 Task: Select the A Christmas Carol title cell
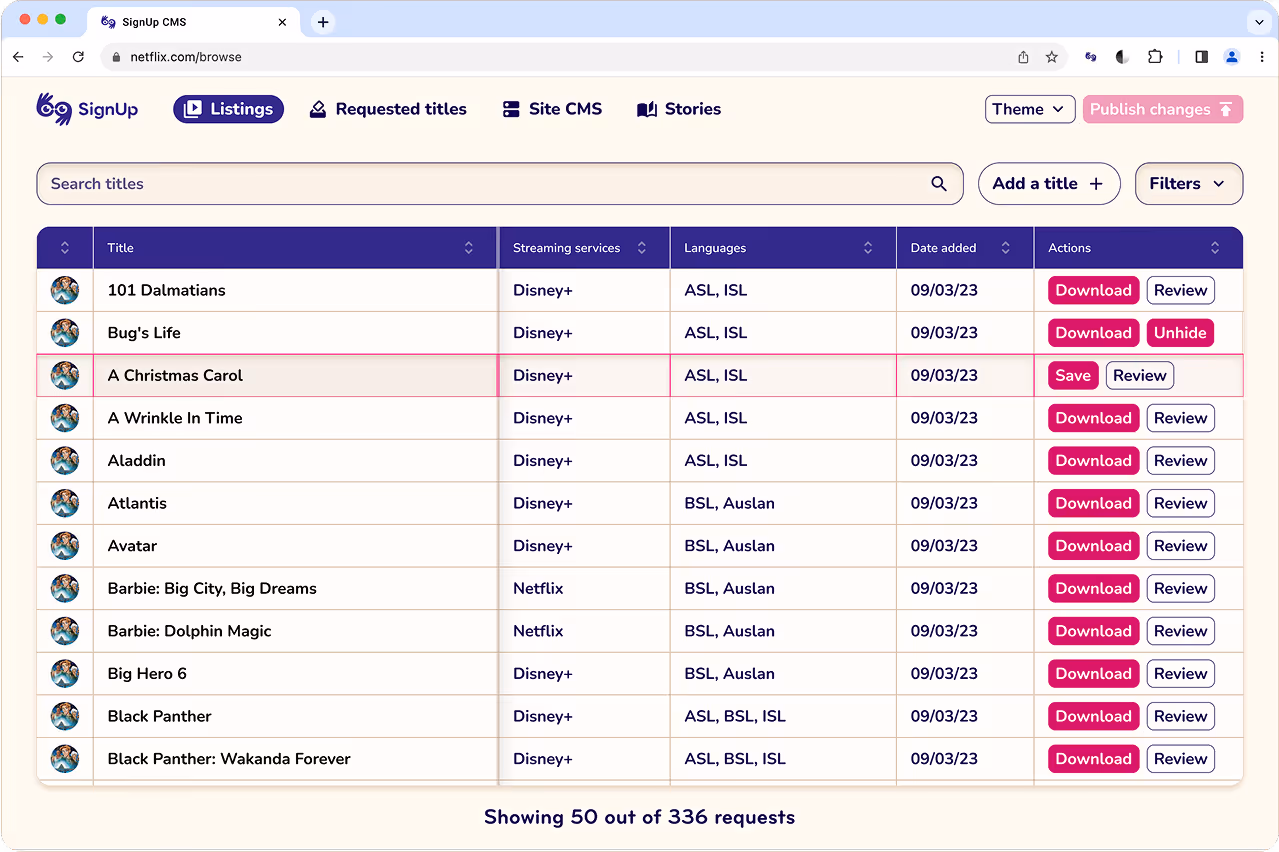pos(295,376)
